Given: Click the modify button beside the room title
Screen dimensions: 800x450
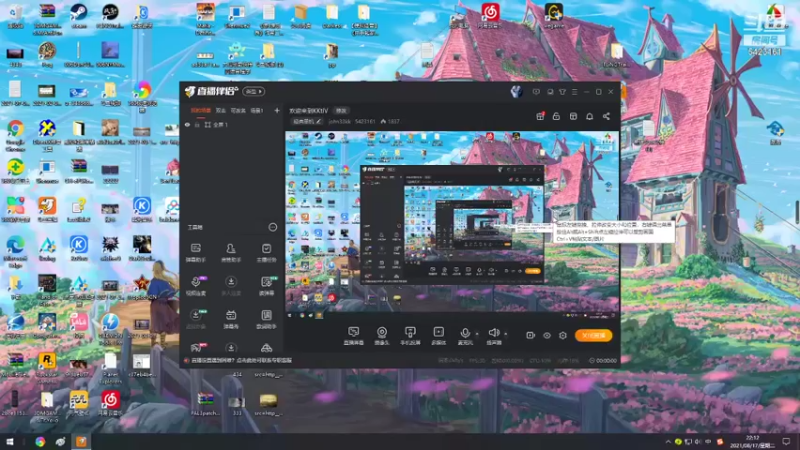Looking at the screenshot, I should 341,111.
